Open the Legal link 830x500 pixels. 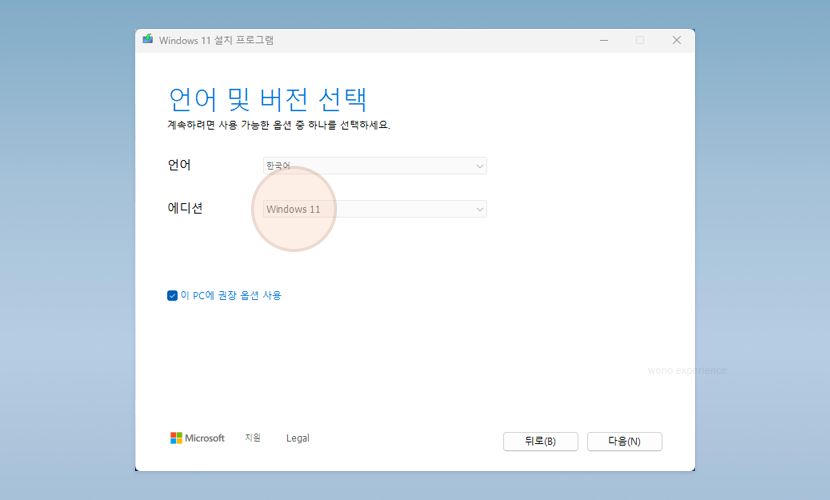pos(297,438)
